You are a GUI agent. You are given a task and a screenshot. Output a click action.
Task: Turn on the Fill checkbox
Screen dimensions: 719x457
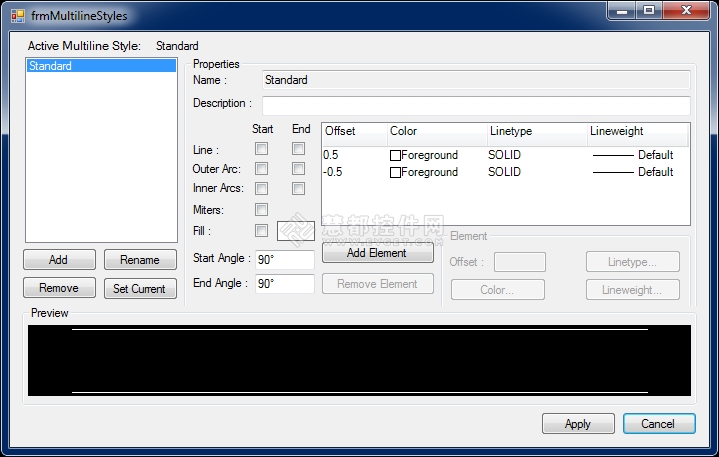261,230
